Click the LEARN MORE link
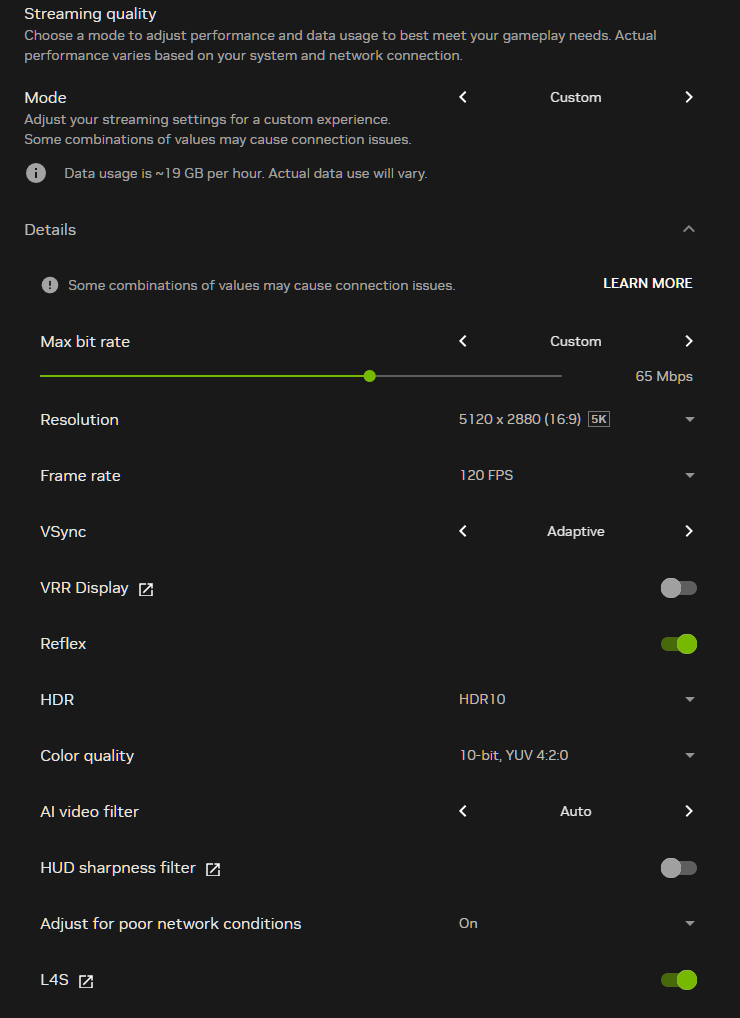 coord(647,283)
